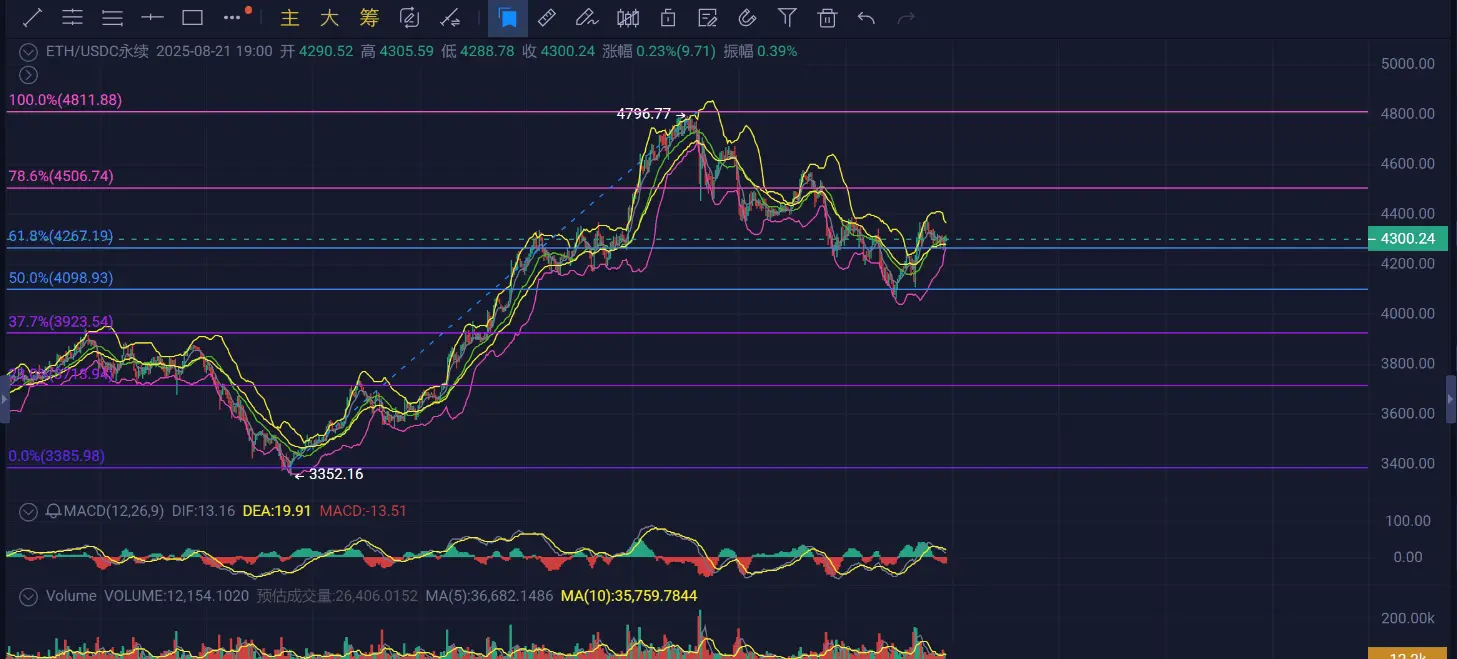Toggle the lock drawings icon

tap(668, 17)
